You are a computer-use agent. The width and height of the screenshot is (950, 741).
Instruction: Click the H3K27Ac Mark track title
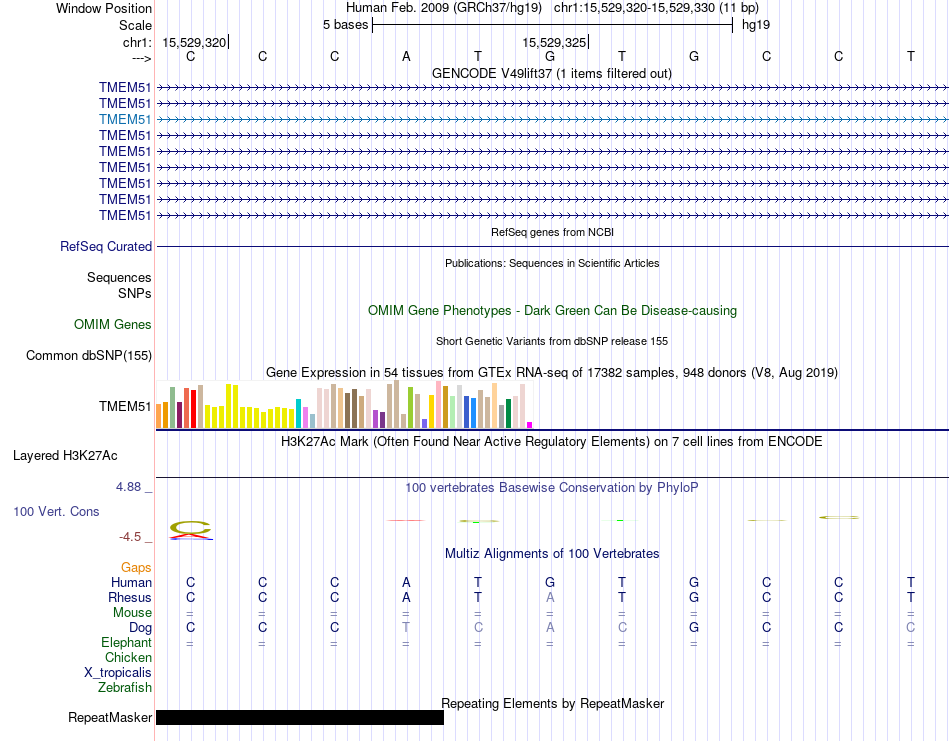click(x=552, y=441)
